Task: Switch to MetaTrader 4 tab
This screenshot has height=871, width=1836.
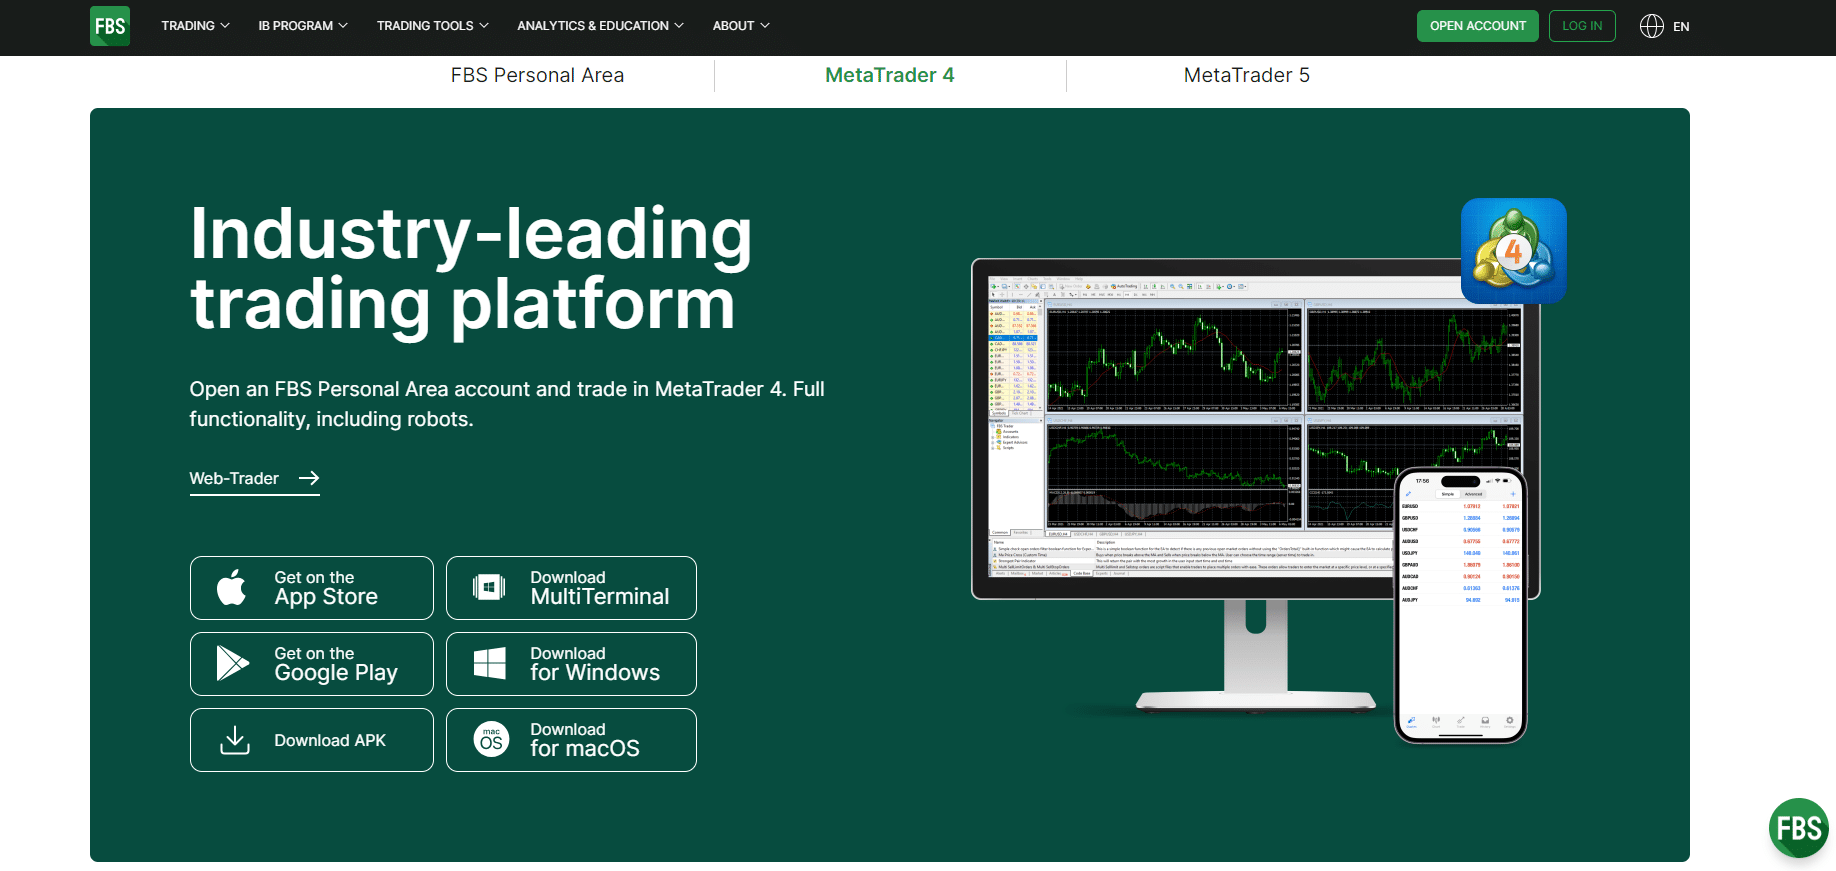Action: coord(890,75)
